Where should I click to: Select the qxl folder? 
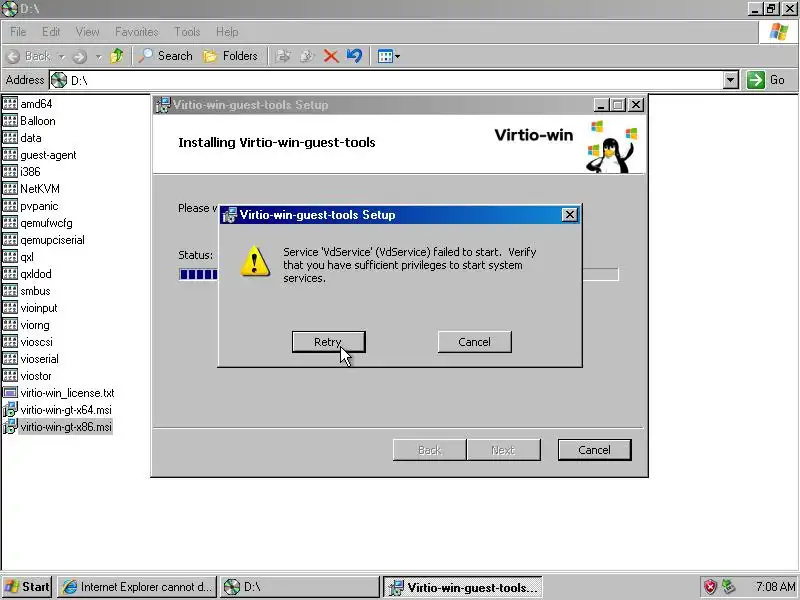point(18,257)
